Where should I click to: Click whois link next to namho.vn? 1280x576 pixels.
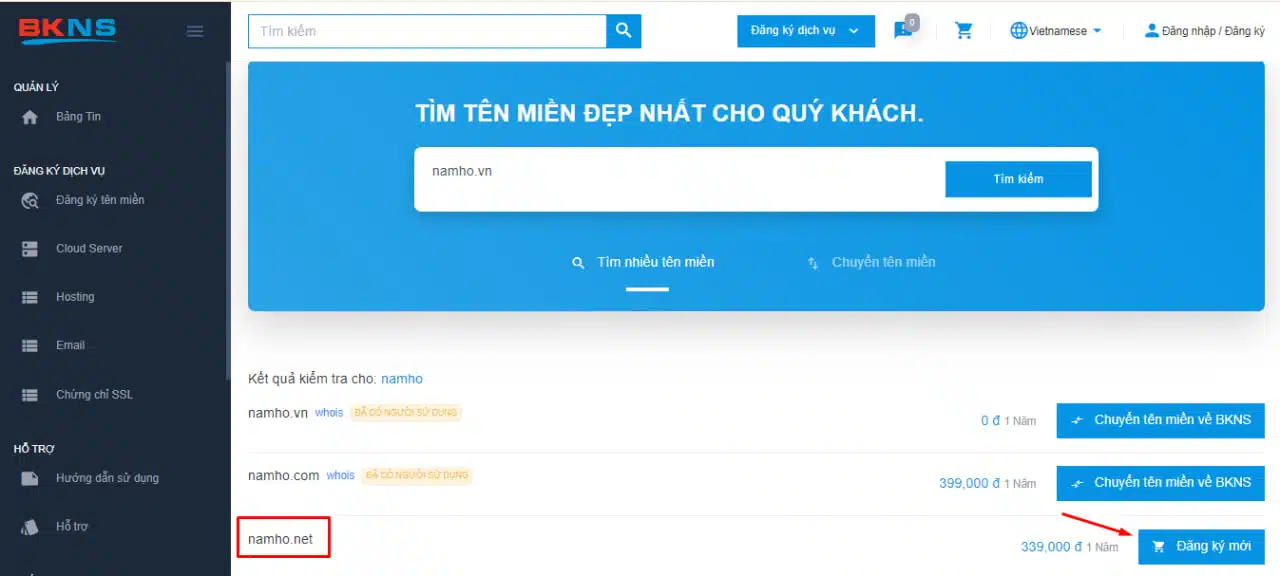click(329, 413)
